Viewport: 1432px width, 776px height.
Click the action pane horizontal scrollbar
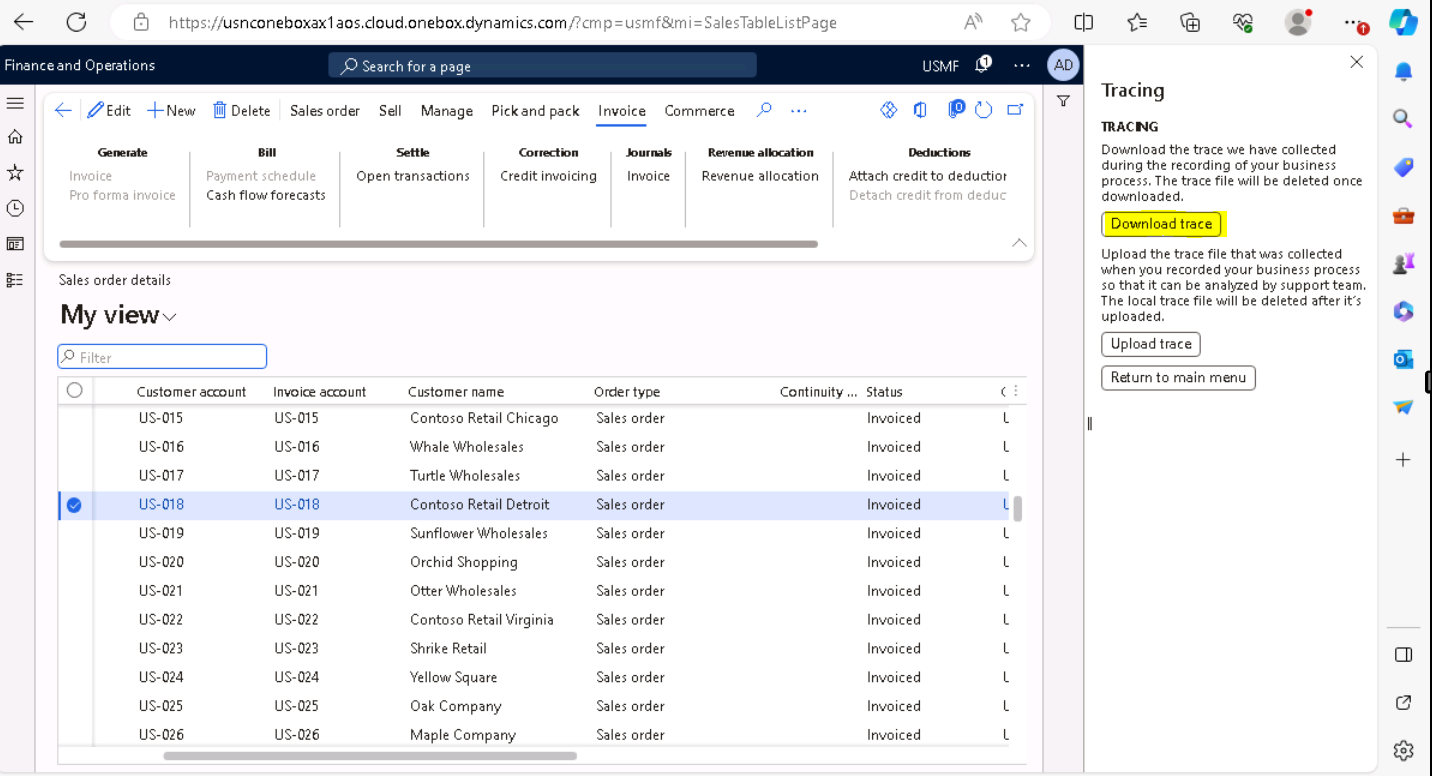pyautogui.click(x=438, y=243)
